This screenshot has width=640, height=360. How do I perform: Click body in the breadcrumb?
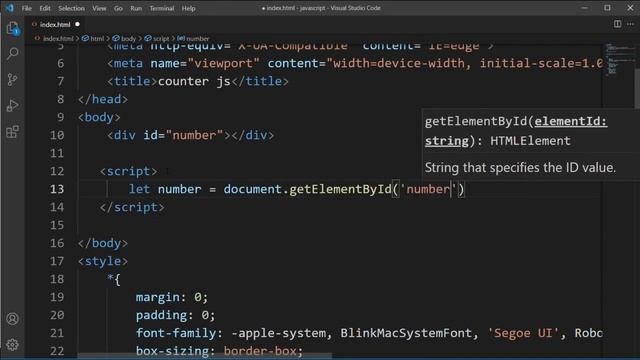[x=128, y=38]
